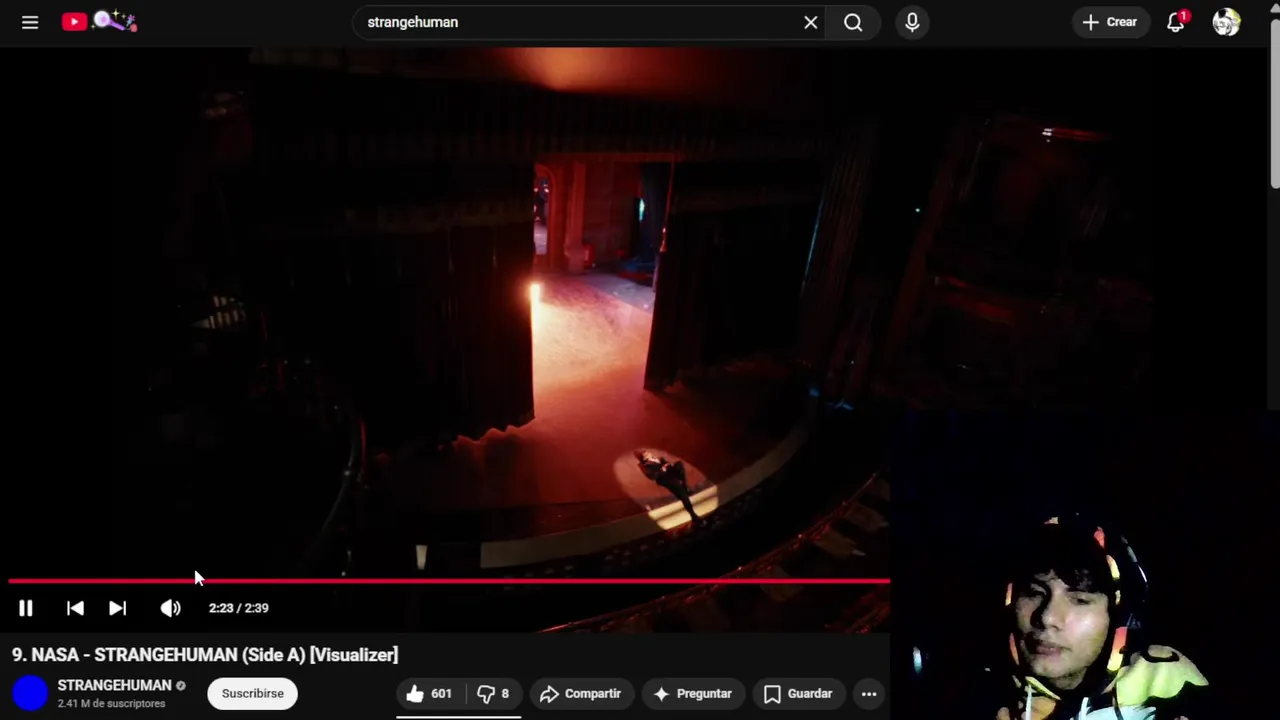The image size is (1280, 720).
Task: Click the 2:23 / 2:39 time display
Action: (x=238, y=608)
